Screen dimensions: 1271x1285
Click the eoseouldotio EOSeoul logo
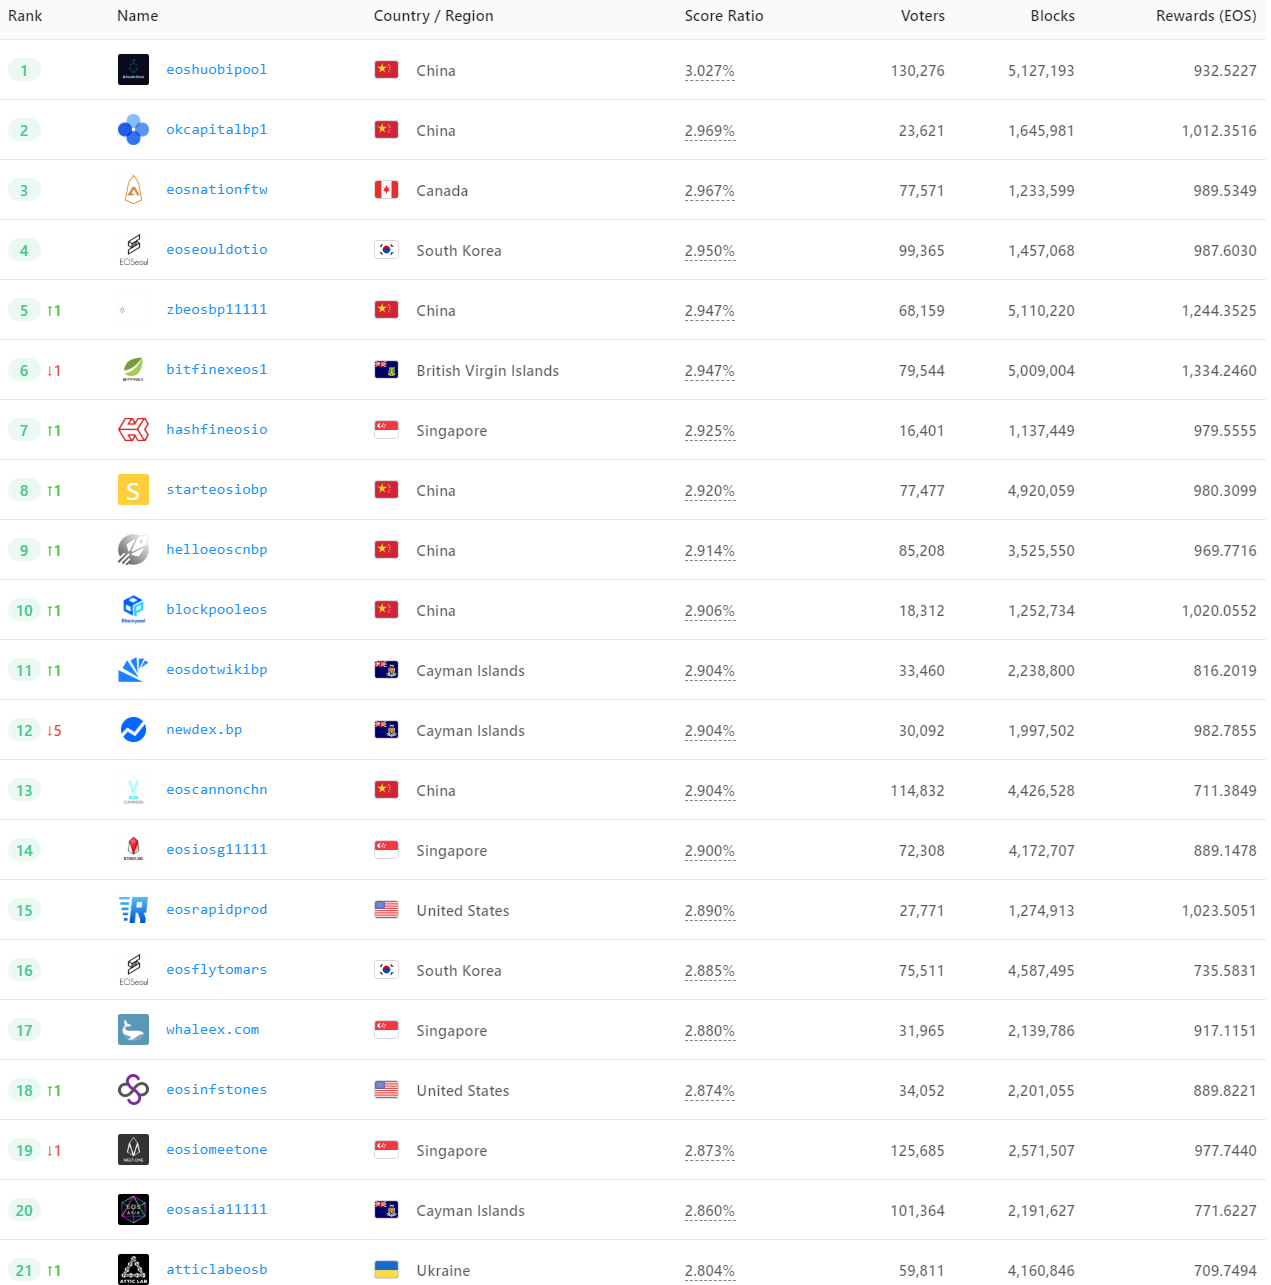tap(133, 250)
